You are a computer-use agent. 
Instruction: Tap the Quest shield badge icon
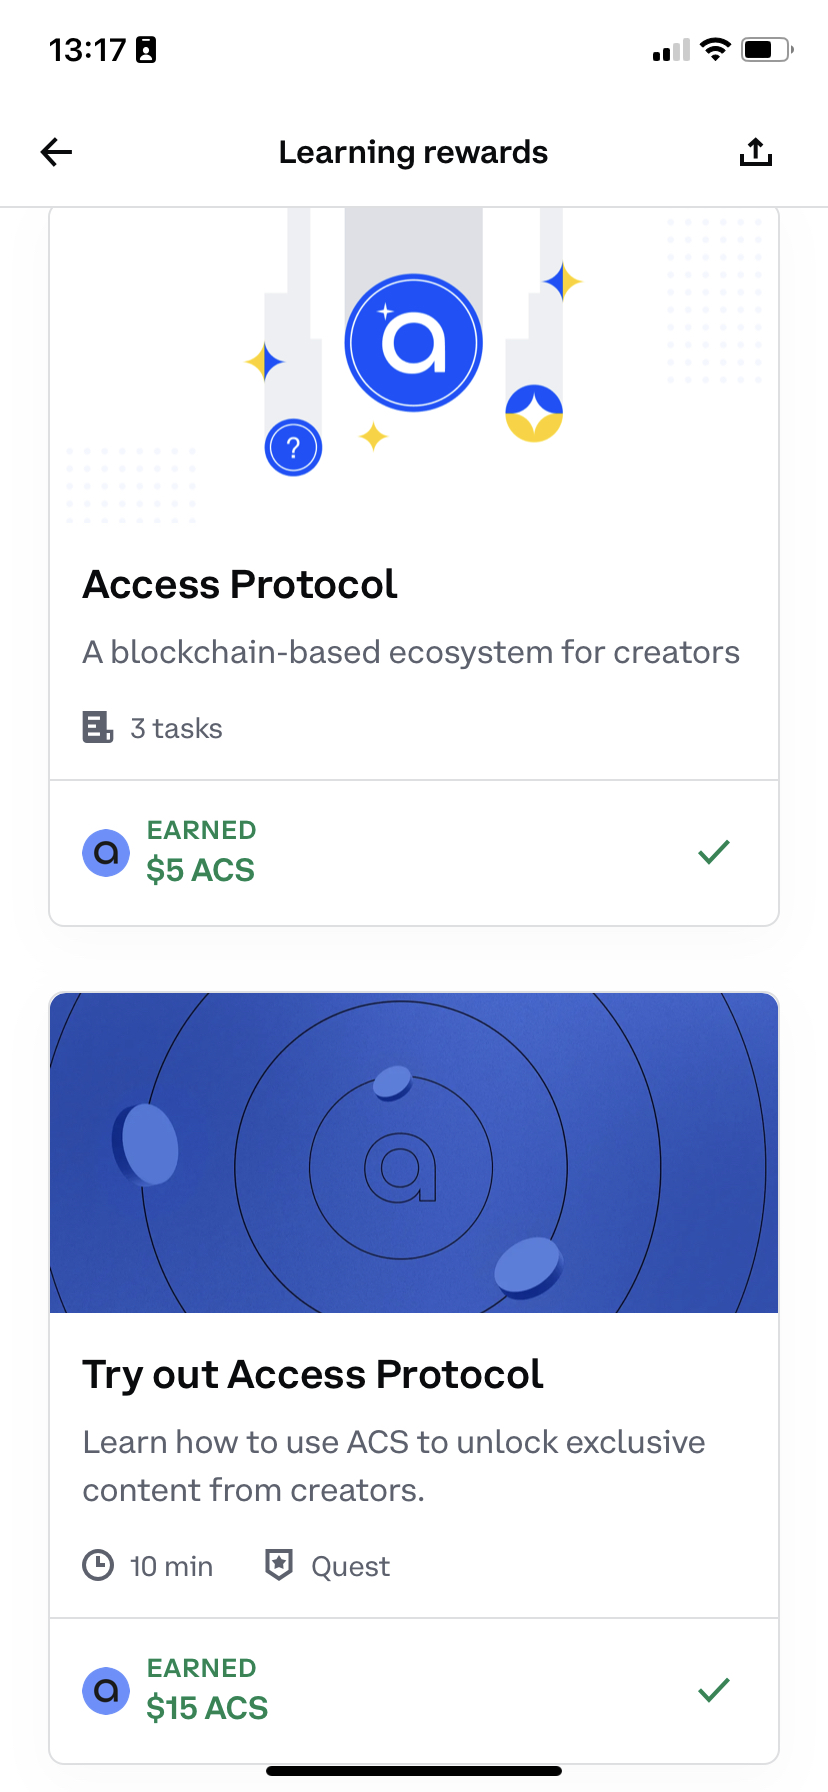click(x=279, y=1565)
